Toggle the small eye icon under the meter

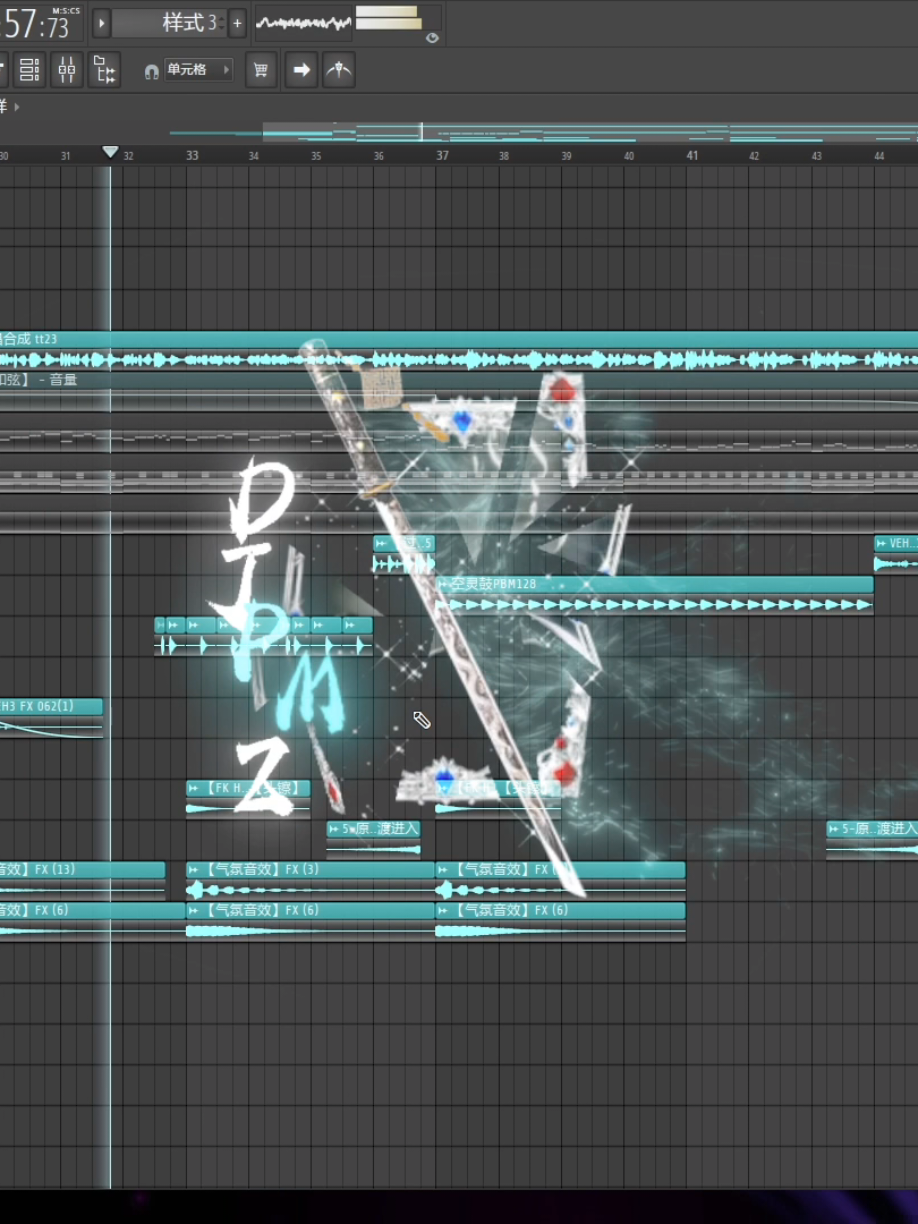[x=432, y=38]
